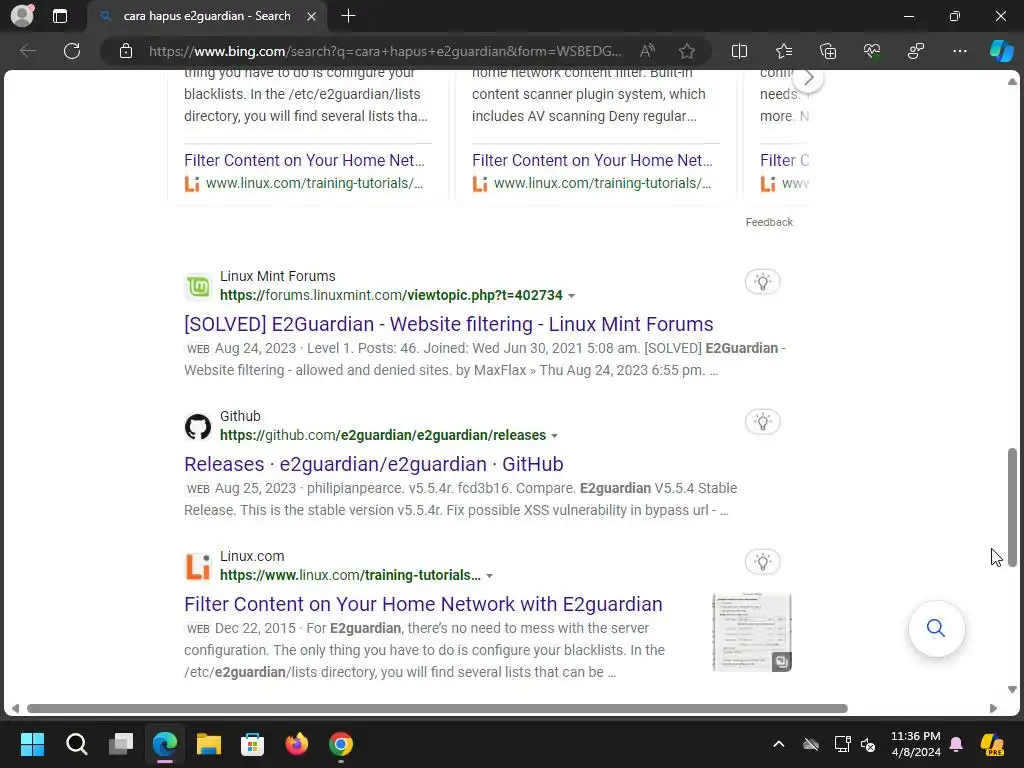
Task: Add this page to favorites star
Action: point(686,51)
